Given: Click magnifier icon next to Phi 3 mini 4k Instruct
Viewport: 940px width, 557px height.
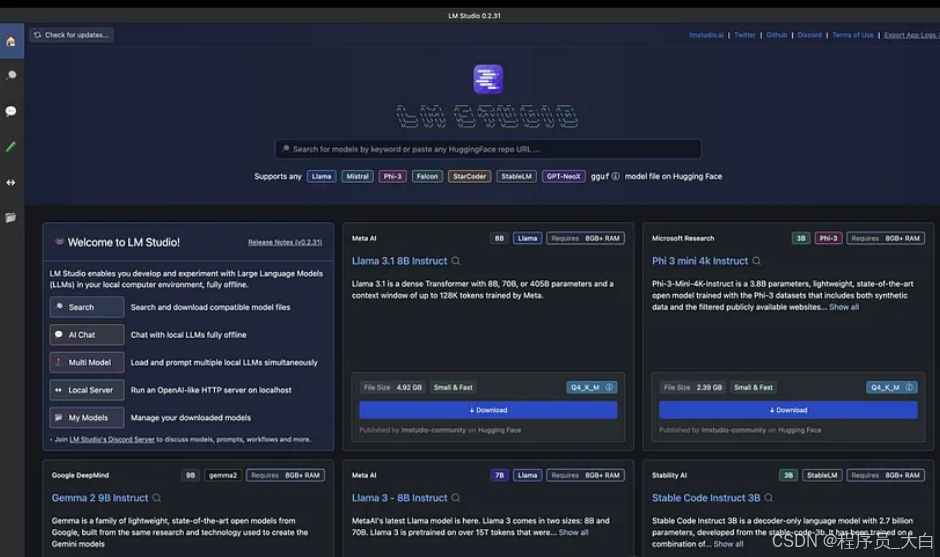Looking at the screenshot, I should pos(757,261).
